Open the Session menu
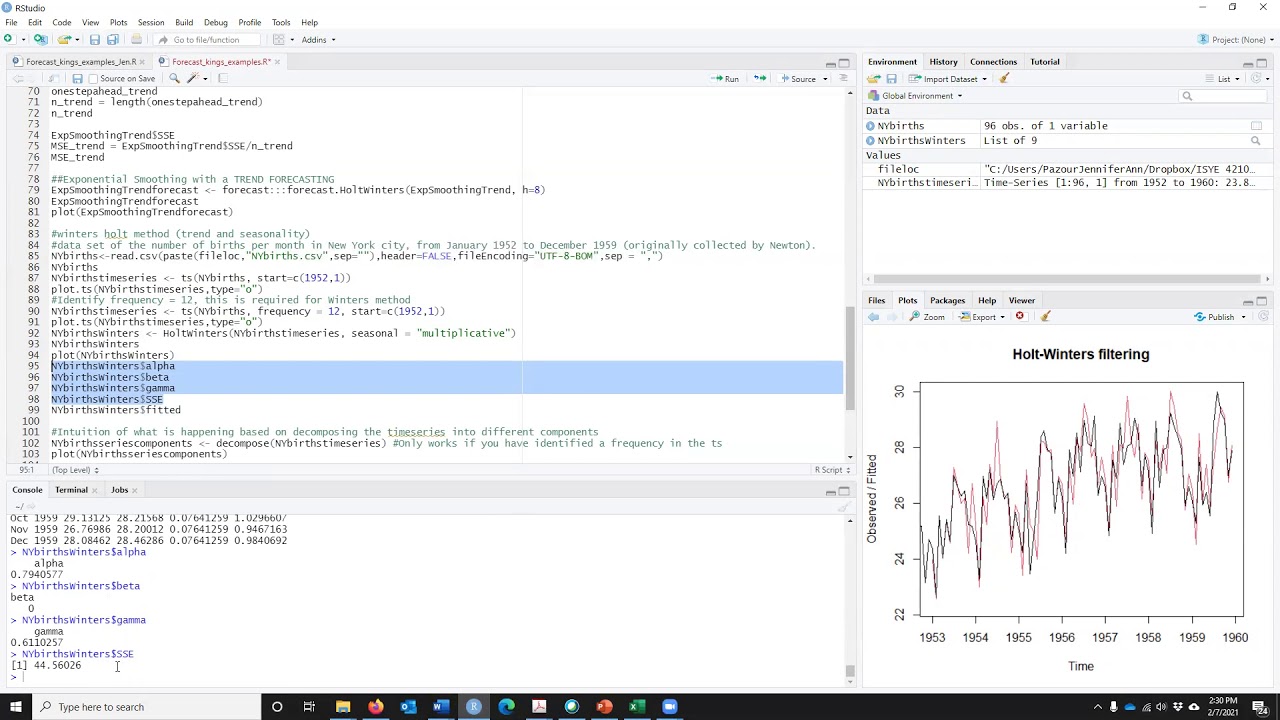1280x720 pixels. click(151, 22)
